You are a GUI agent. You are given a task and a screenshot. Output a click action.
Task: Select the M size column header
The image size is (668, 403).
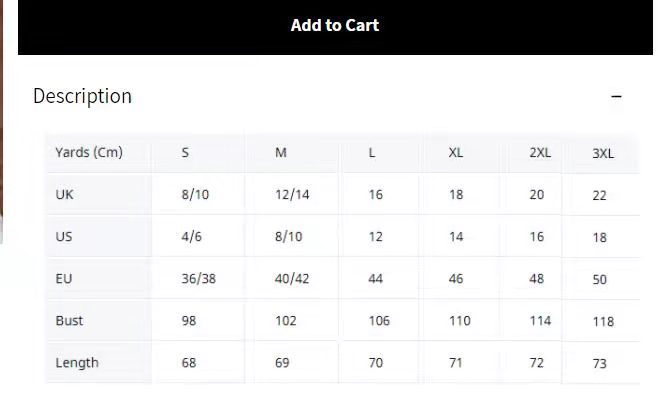tap(281, 153)
